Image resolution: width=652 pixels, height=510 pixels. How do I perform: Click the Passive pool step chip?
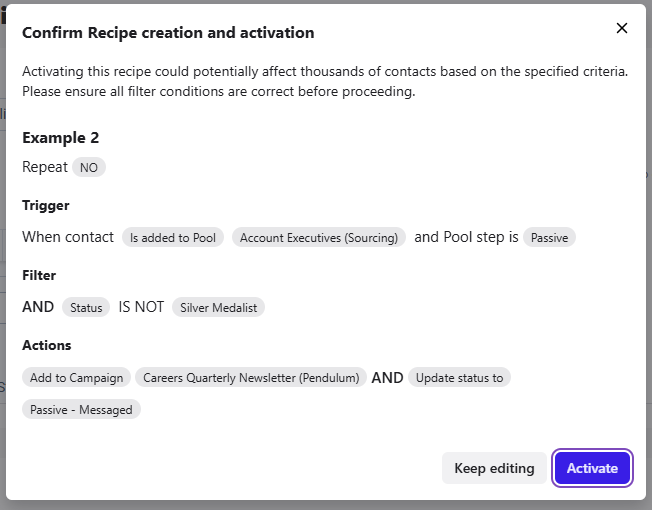(549, 237)
